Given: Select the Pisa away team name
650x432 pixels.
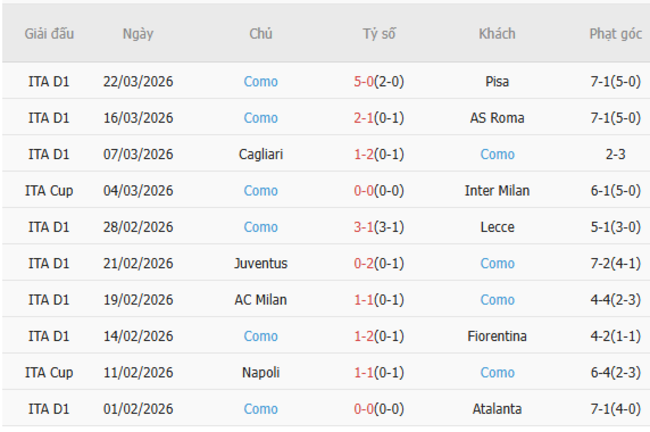Looking at the screenshot, I should point(497,82).
